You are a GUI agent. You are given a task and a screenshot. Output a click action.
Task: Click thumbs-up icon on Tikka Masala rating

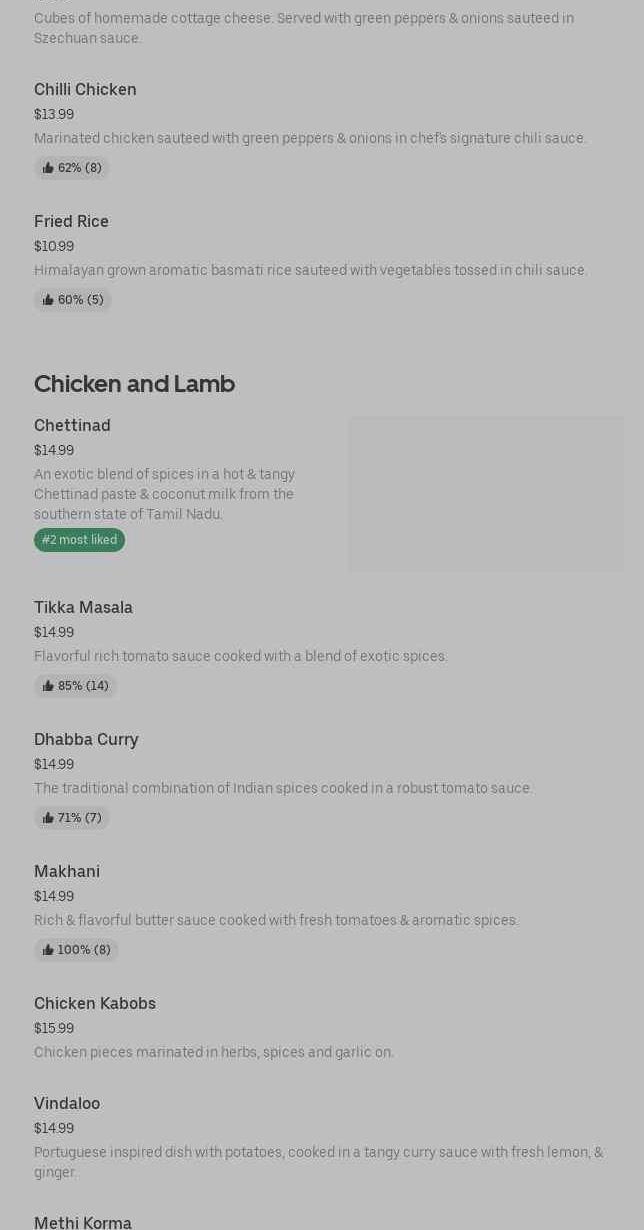pos(48,686)
